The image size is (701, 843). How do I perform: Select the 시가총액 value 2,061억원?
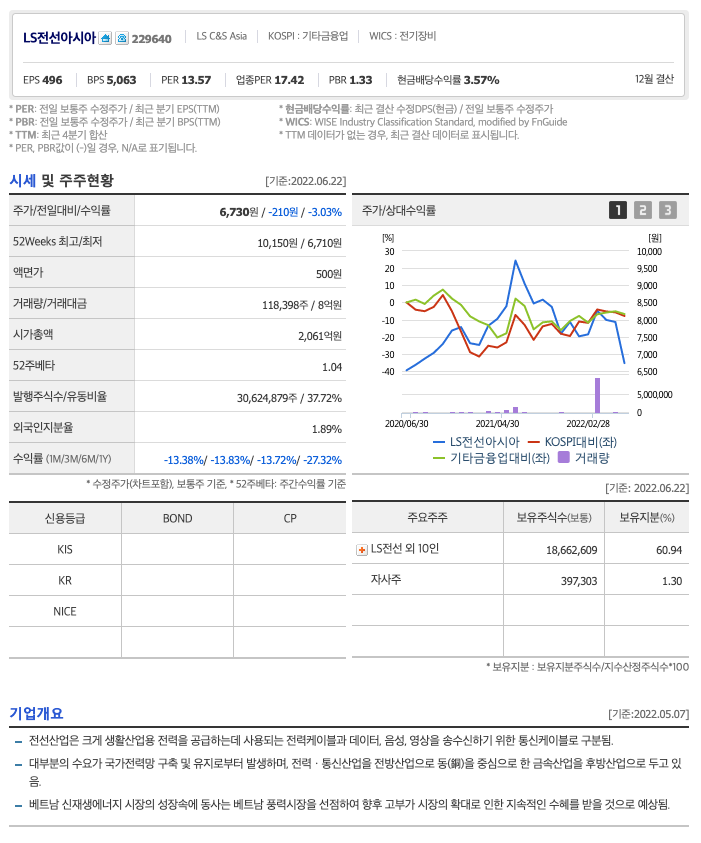[x=320, y=336]
